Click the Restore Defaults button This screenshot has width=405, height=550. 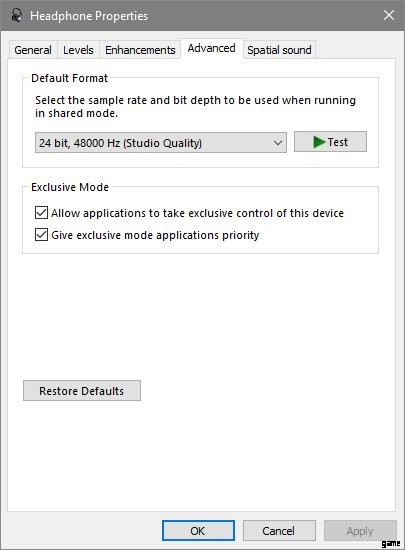[82, 390]
